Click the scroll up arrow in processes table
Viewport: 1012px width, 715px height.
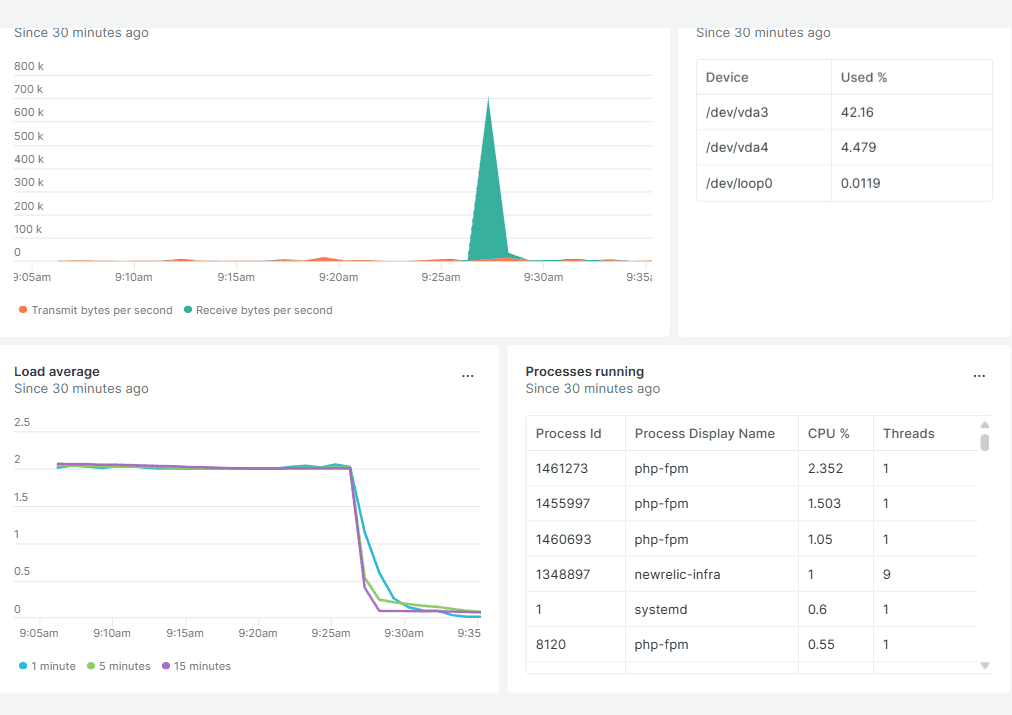coord(984,424)
